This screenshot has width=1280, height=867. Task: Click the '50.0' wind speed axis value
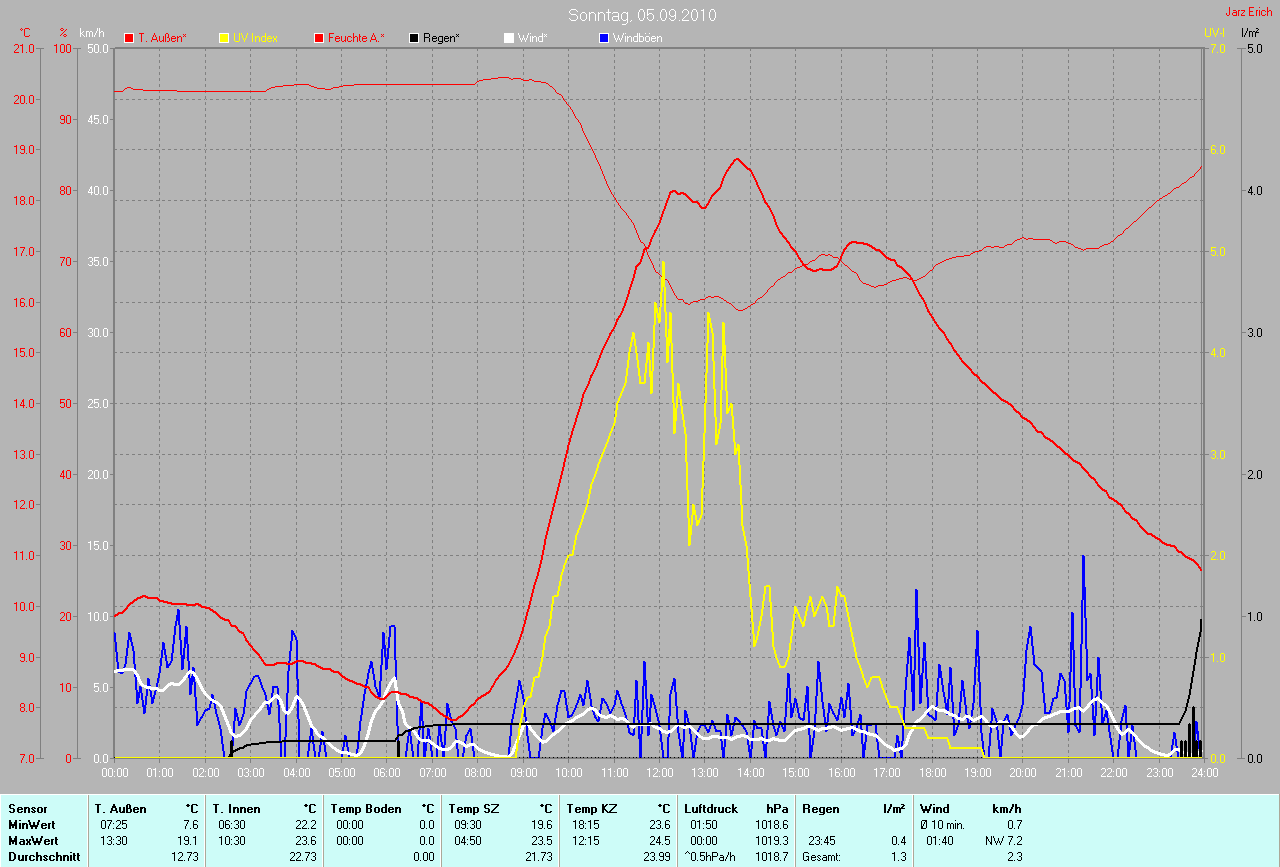(x=98, y=48)
